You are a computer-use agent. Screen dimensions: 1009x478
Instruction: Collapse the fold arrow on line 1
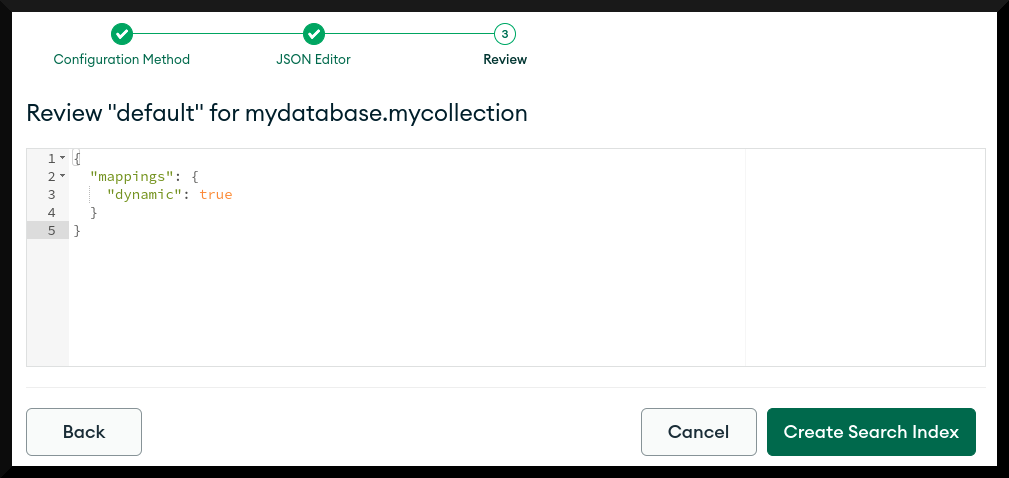63,158
